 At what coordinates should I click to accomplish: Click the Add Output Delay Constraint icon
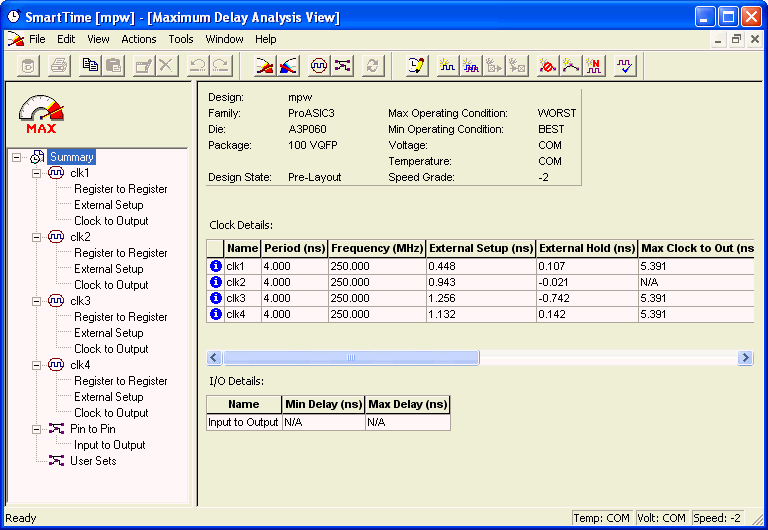(x=517, y=66)
